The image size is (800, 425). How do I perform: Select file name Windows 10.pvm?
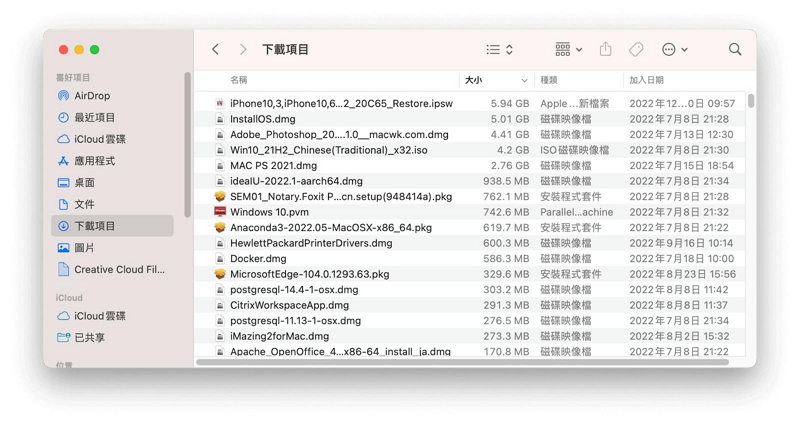269,212
